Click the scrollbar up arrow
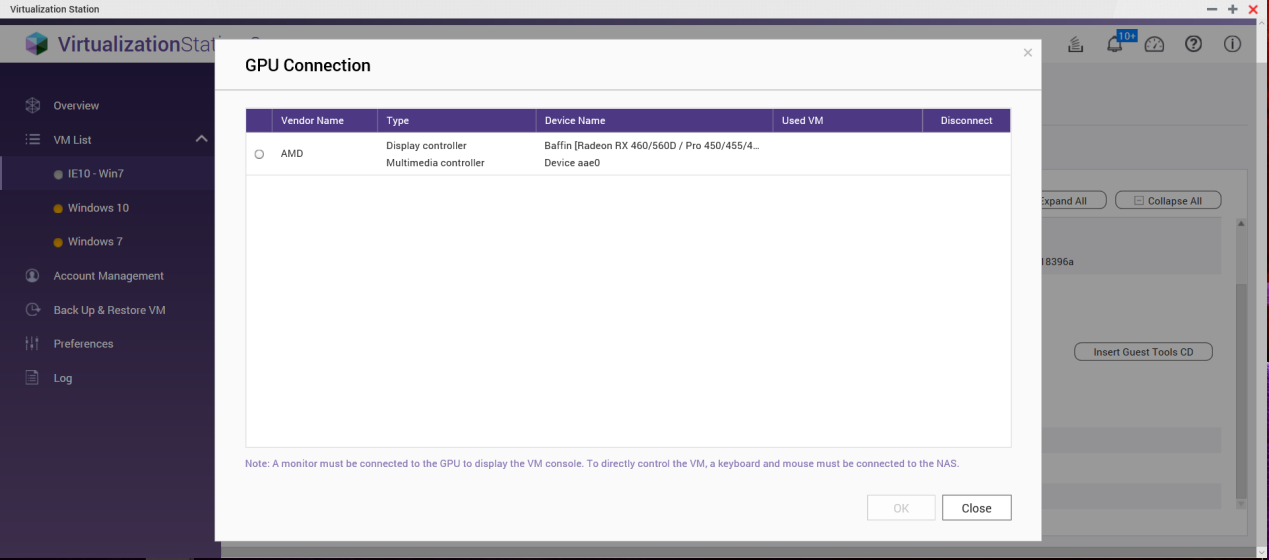1269x560 pixels. click(1241, 224)
